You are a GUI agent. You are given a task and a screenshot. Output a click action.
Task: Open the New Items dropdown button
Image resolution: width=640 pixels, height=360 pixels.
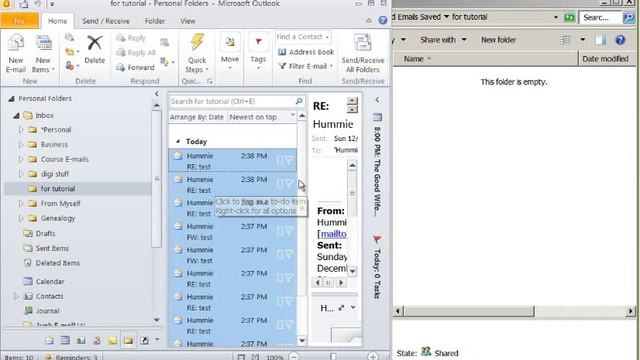tap(43, 53)
